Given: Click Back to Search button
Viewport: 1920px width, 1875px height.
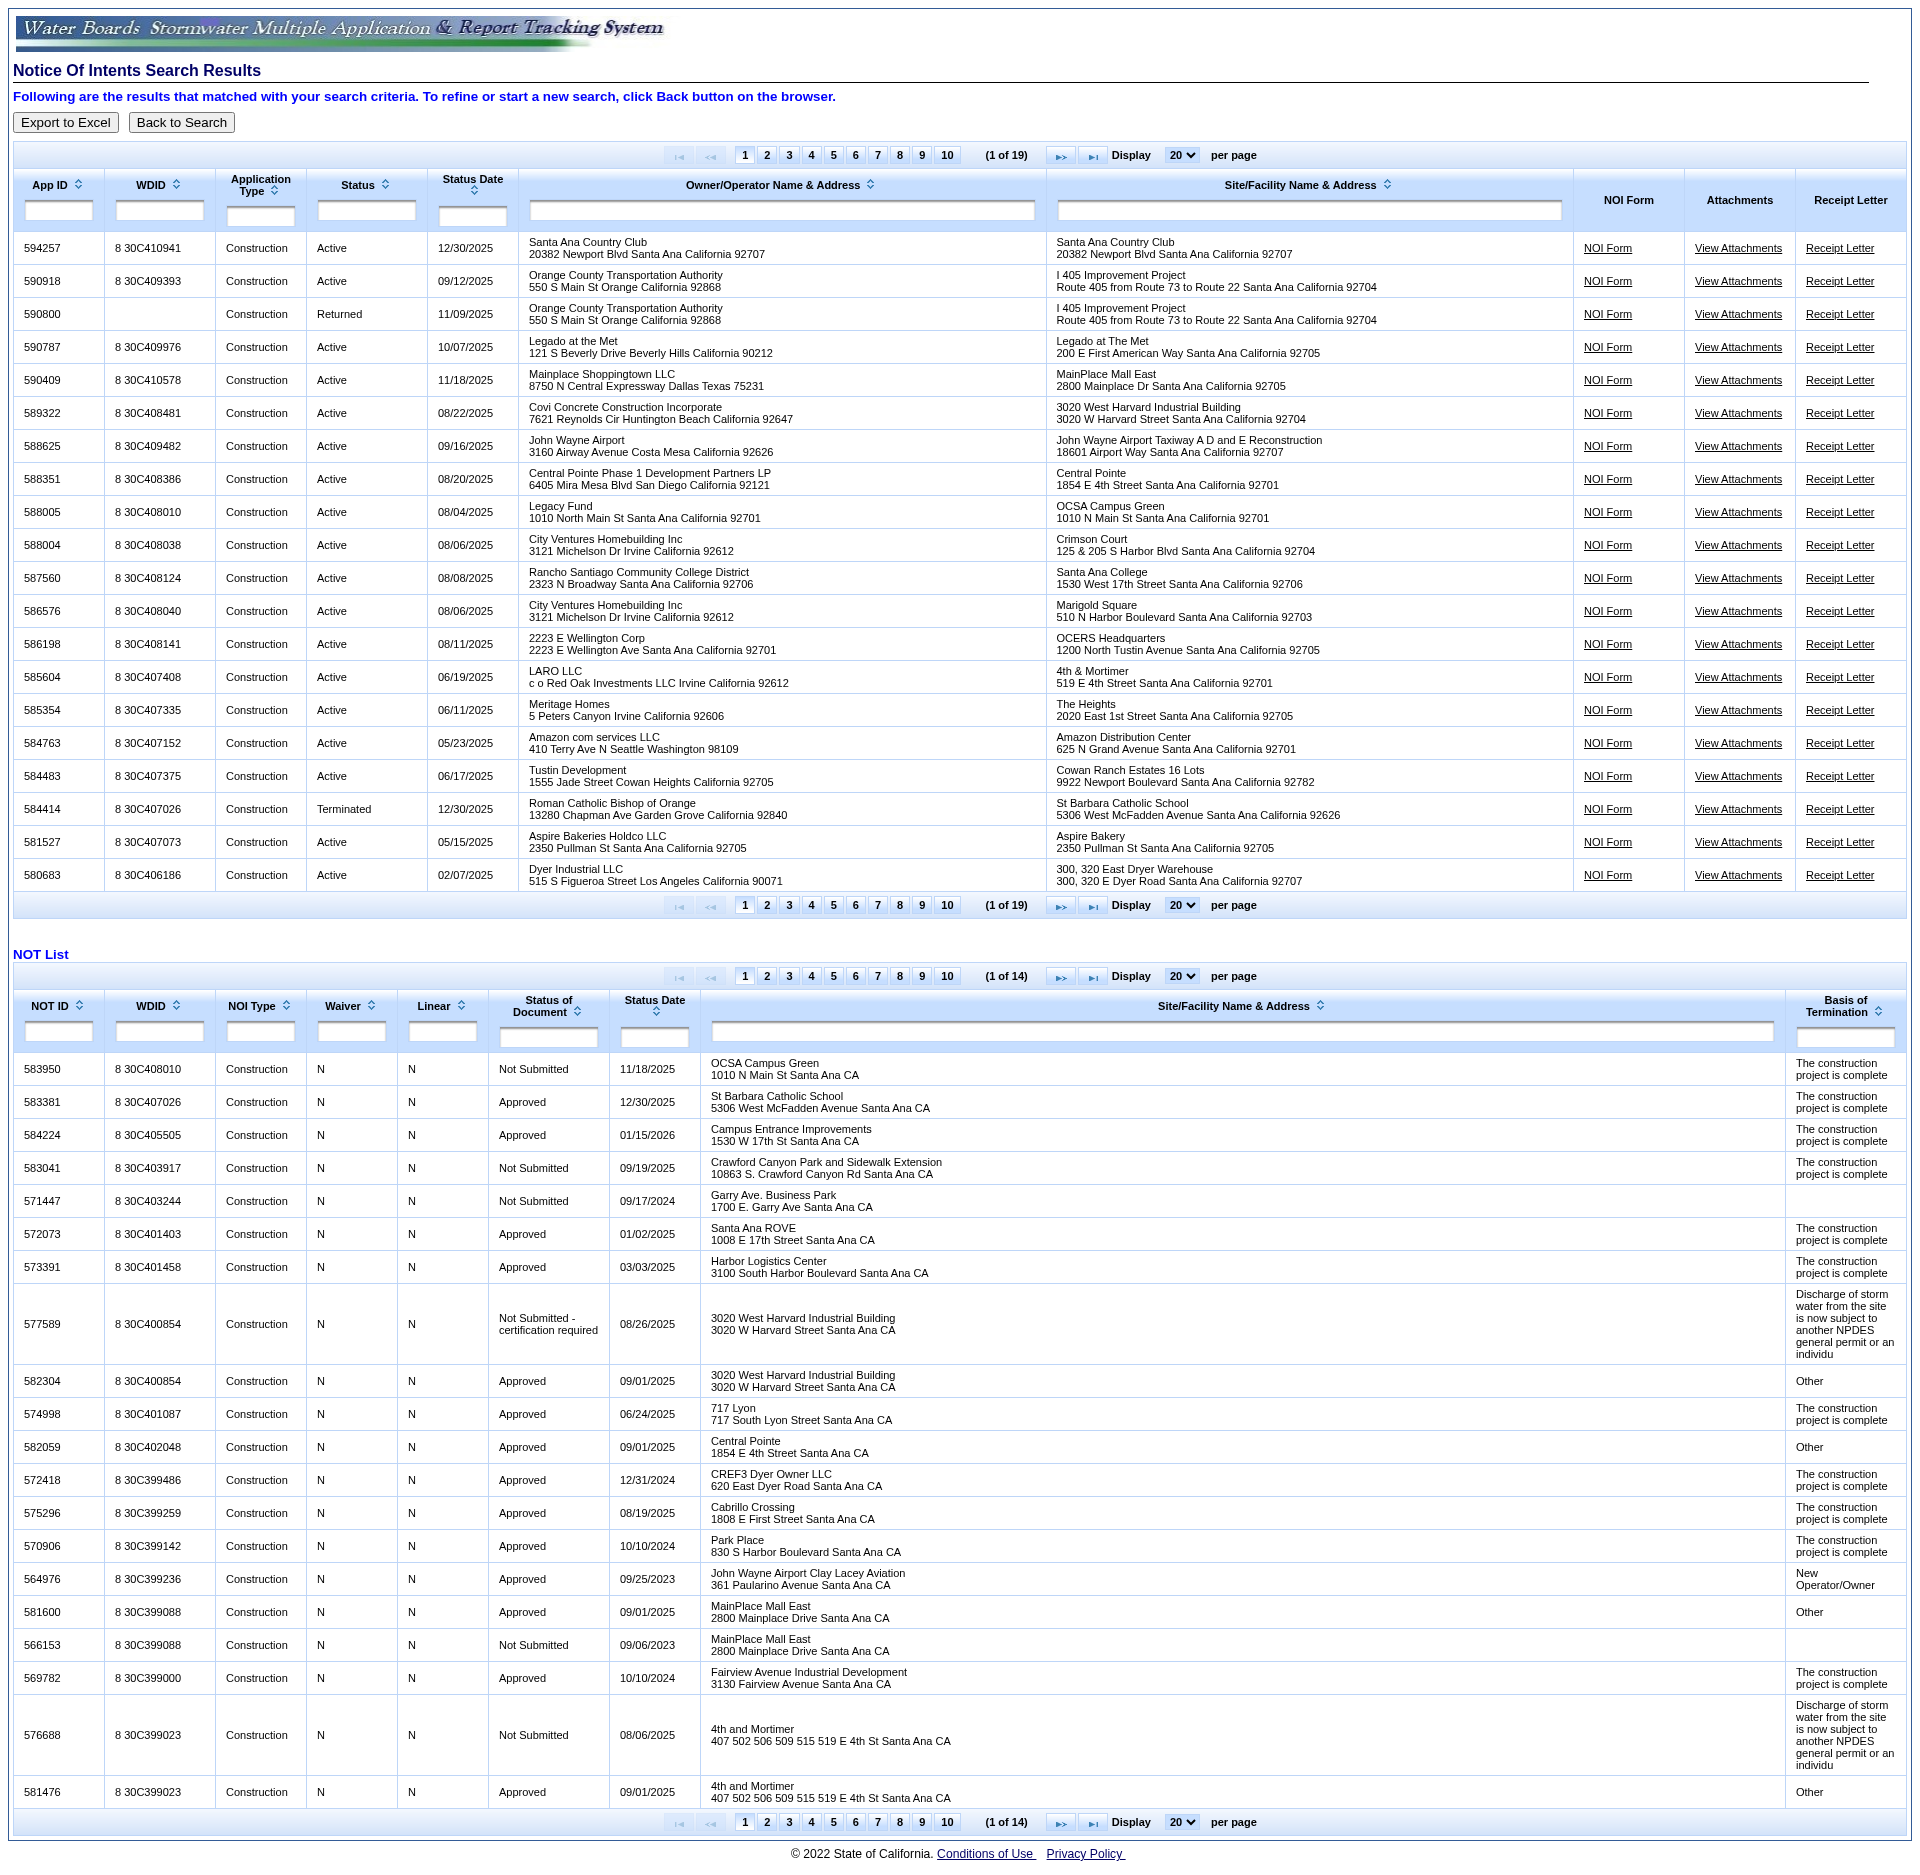Looking at the screenshot, I should click(181, 123).
